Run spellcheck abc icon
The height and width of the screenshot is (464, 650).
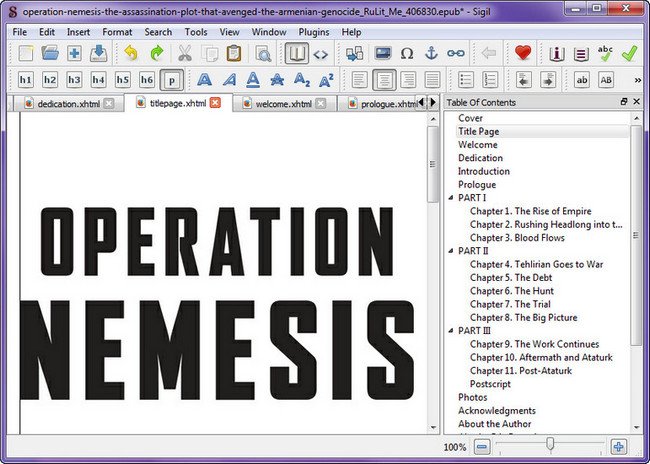(605, 53)
